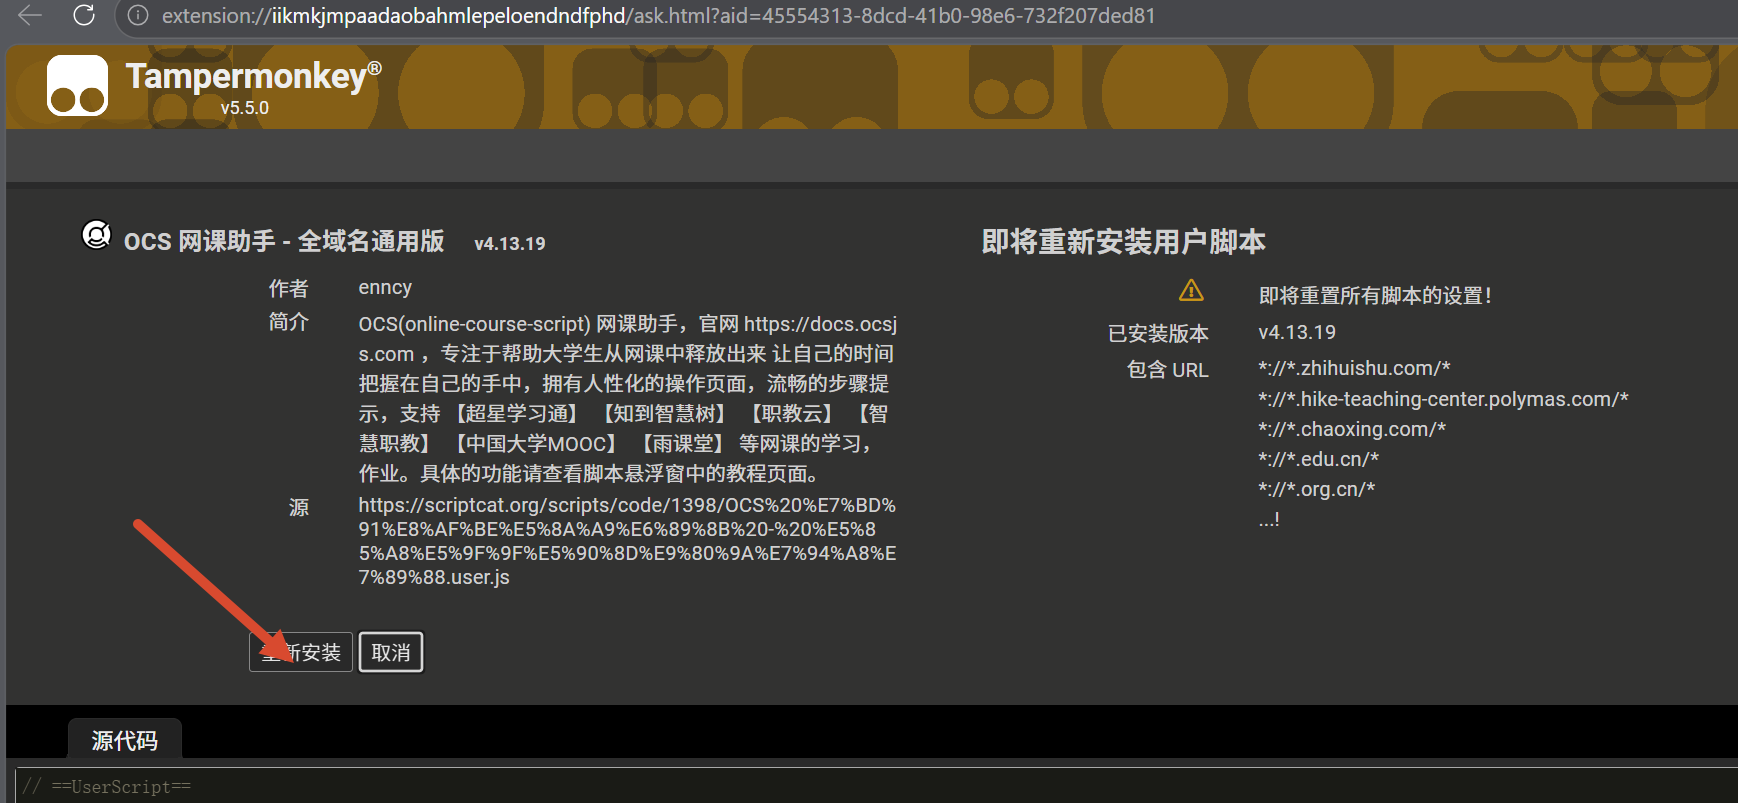This screenshot has width=1738, height=803.
Task: Click the author name enncy
Action: click(x=385, y=288)
